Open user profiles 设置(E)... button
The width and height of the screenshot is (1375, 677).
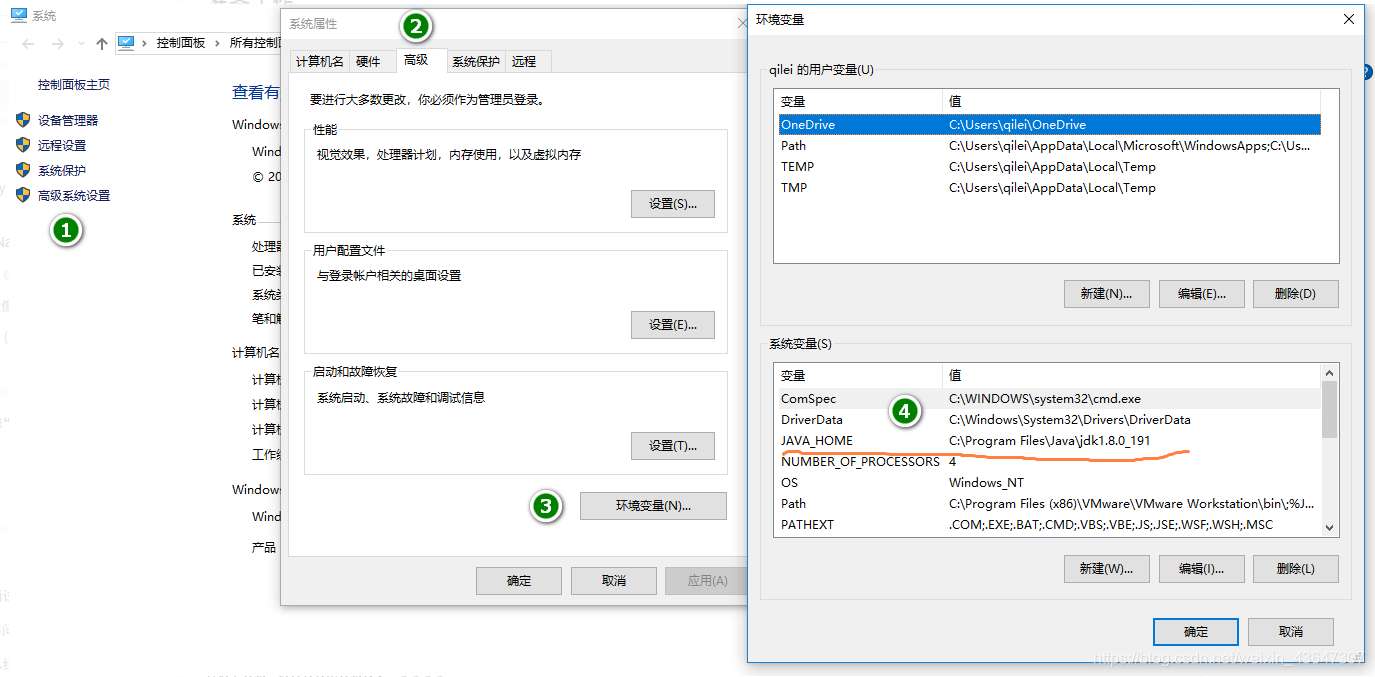pyautogui.click(x=673, y=325)
